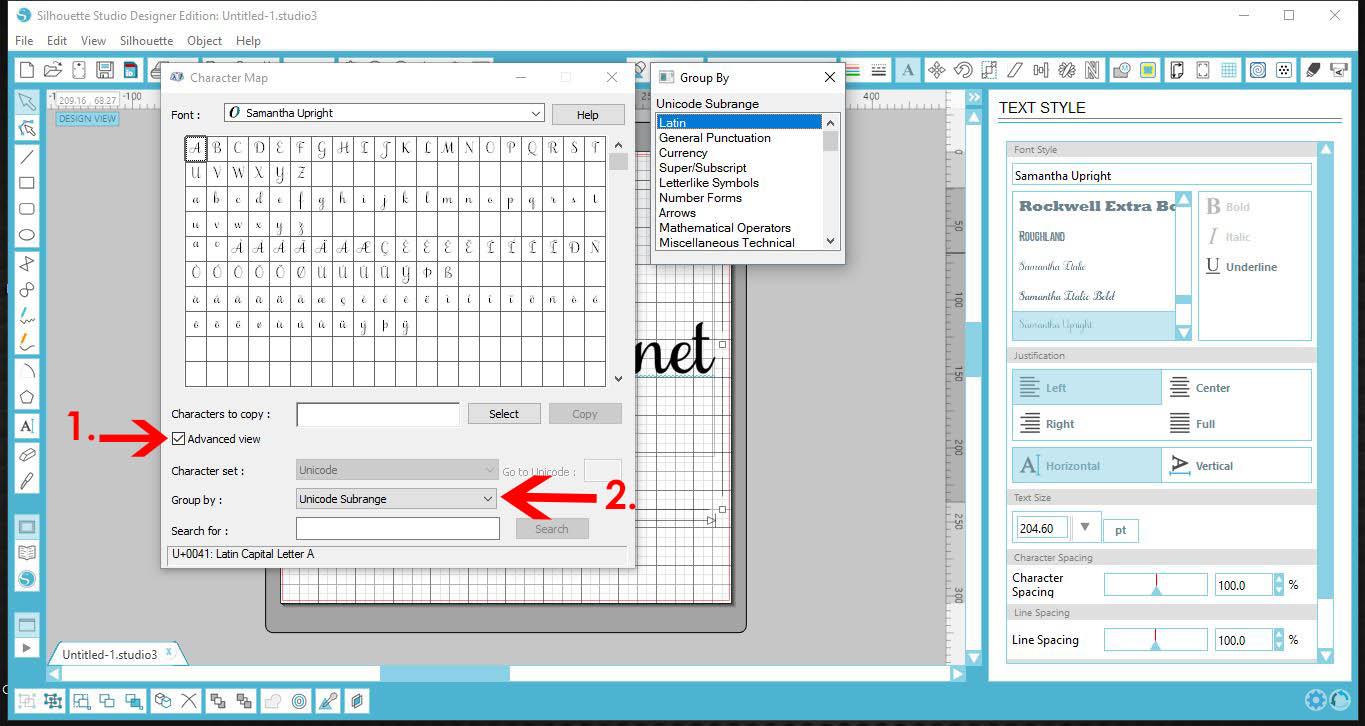Open the Object menu
The height and width of the screenshot is (726, 1365).
204,41
